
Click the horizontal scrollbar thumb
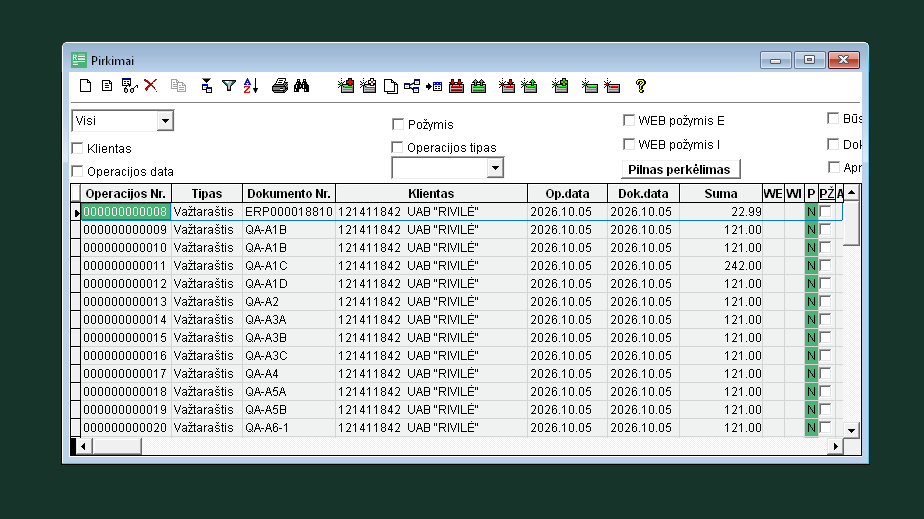tap(117, 447)
